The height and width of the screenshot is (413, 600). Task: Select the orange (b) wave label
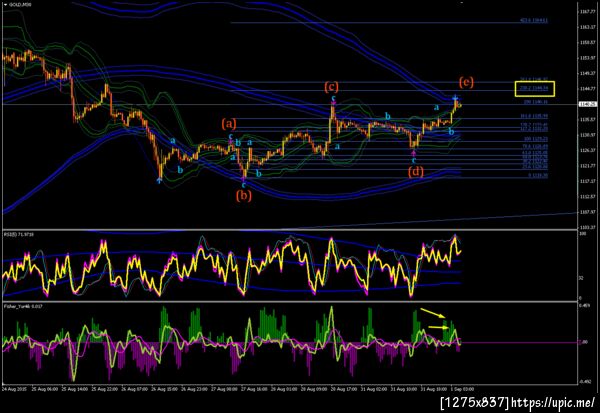click(244, 196)
